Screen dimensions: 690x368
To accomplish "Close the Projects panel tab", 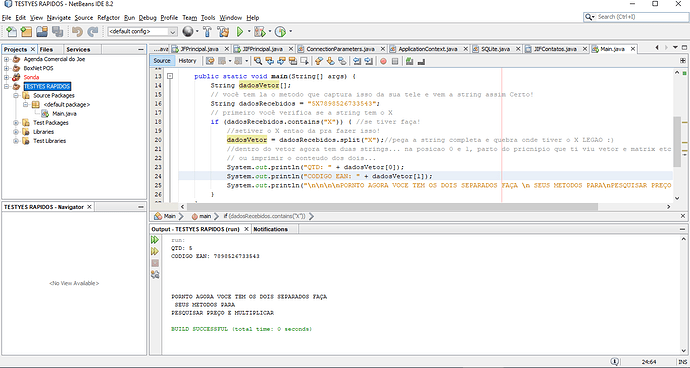I will coord(33,49).
